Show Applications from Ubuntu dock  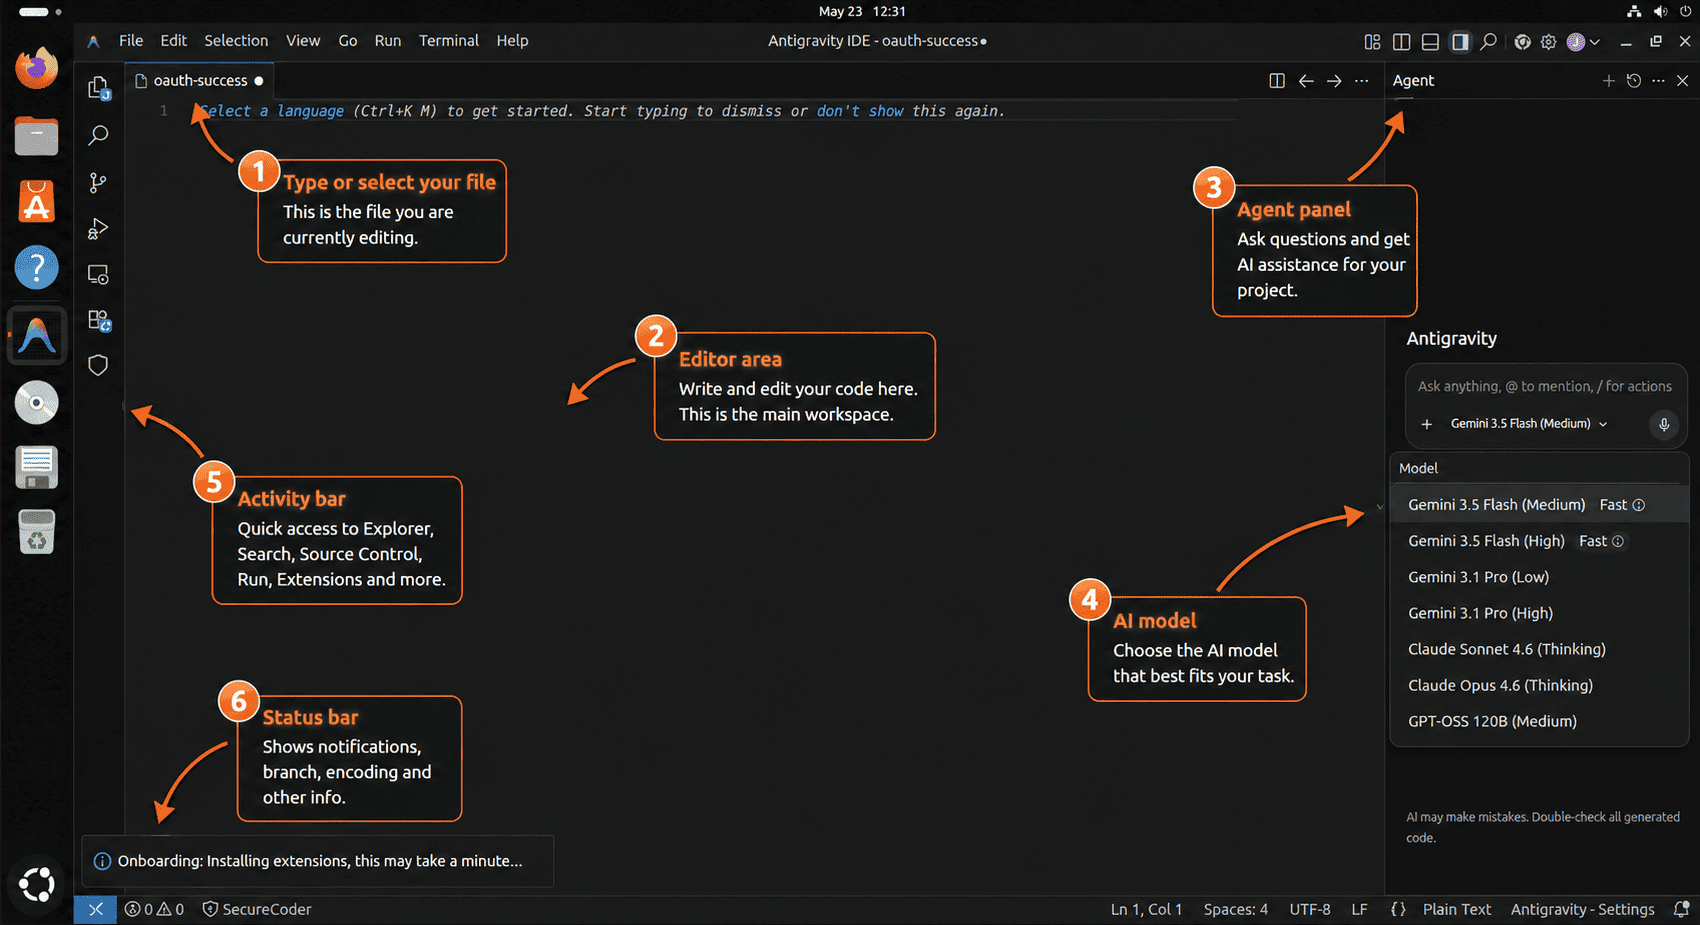tap(37, 884)
